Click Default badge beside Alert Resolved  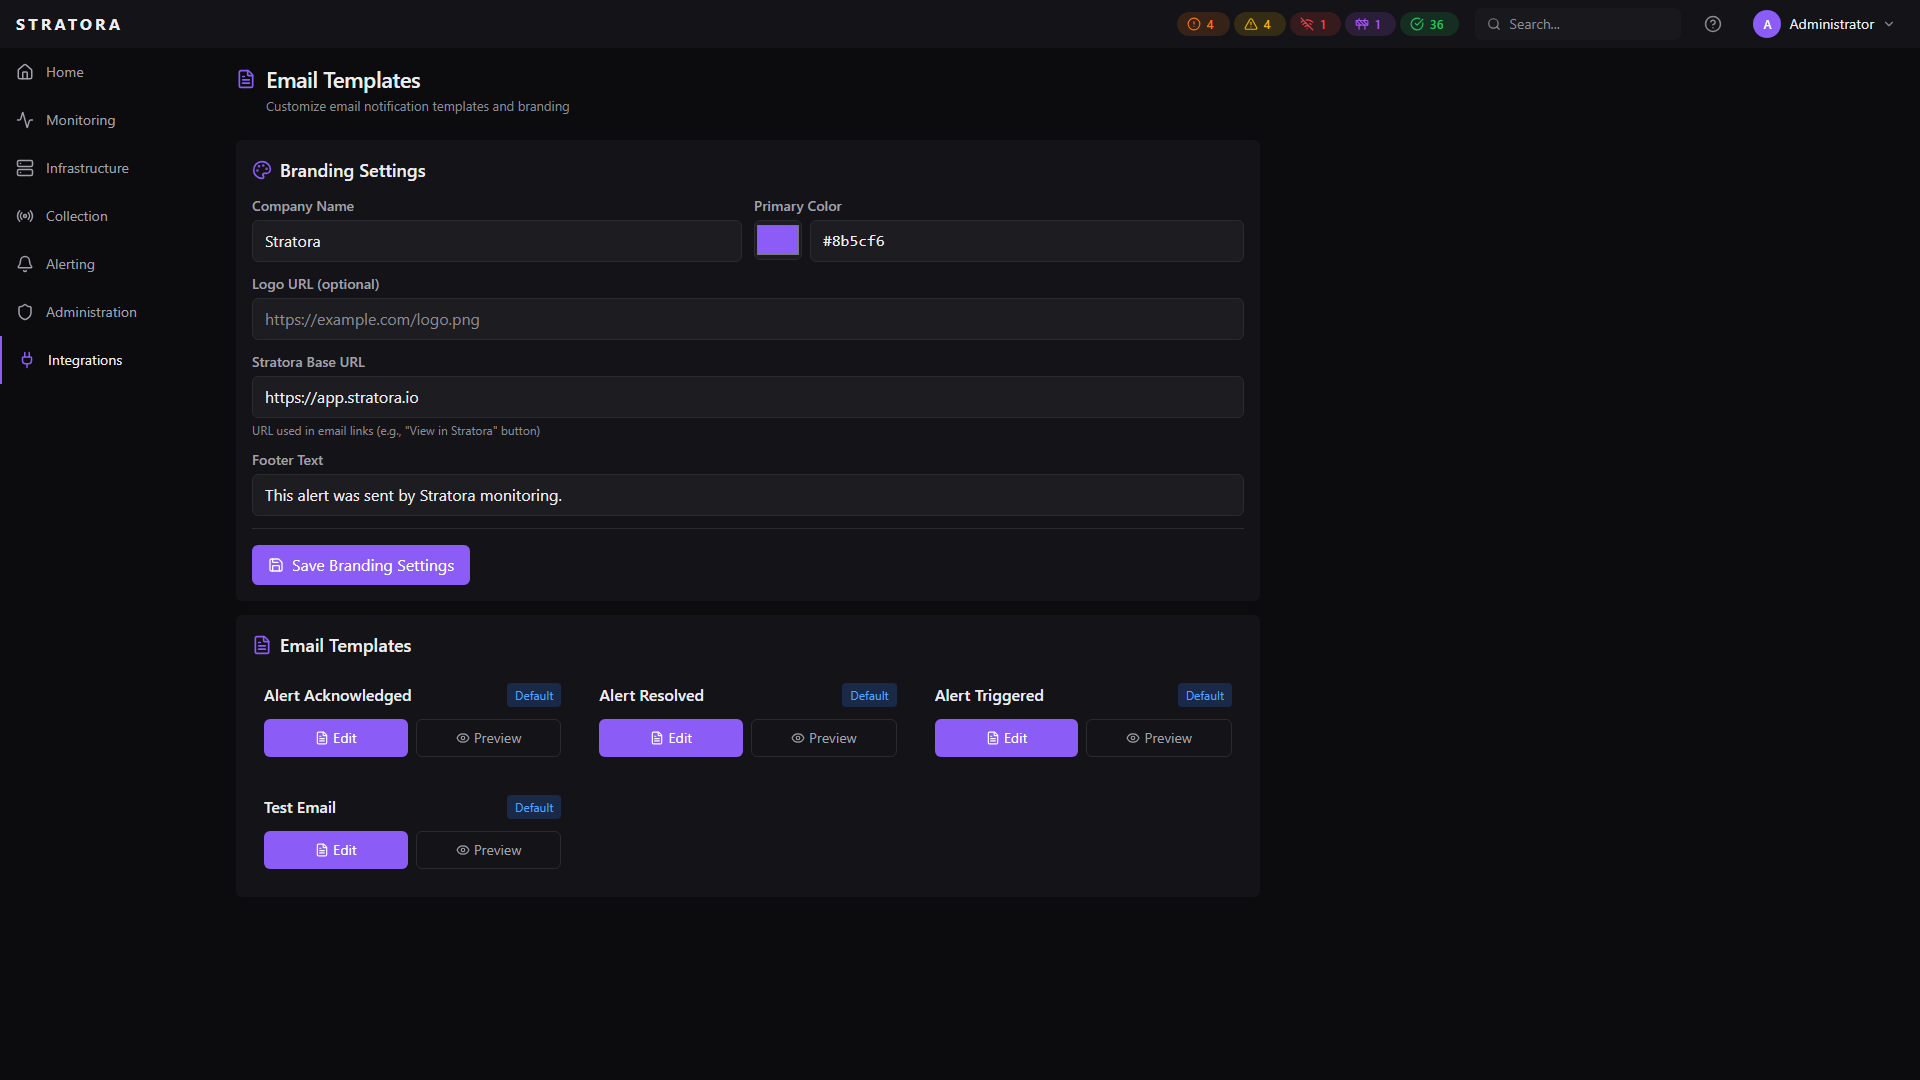[x=869, y=695]
